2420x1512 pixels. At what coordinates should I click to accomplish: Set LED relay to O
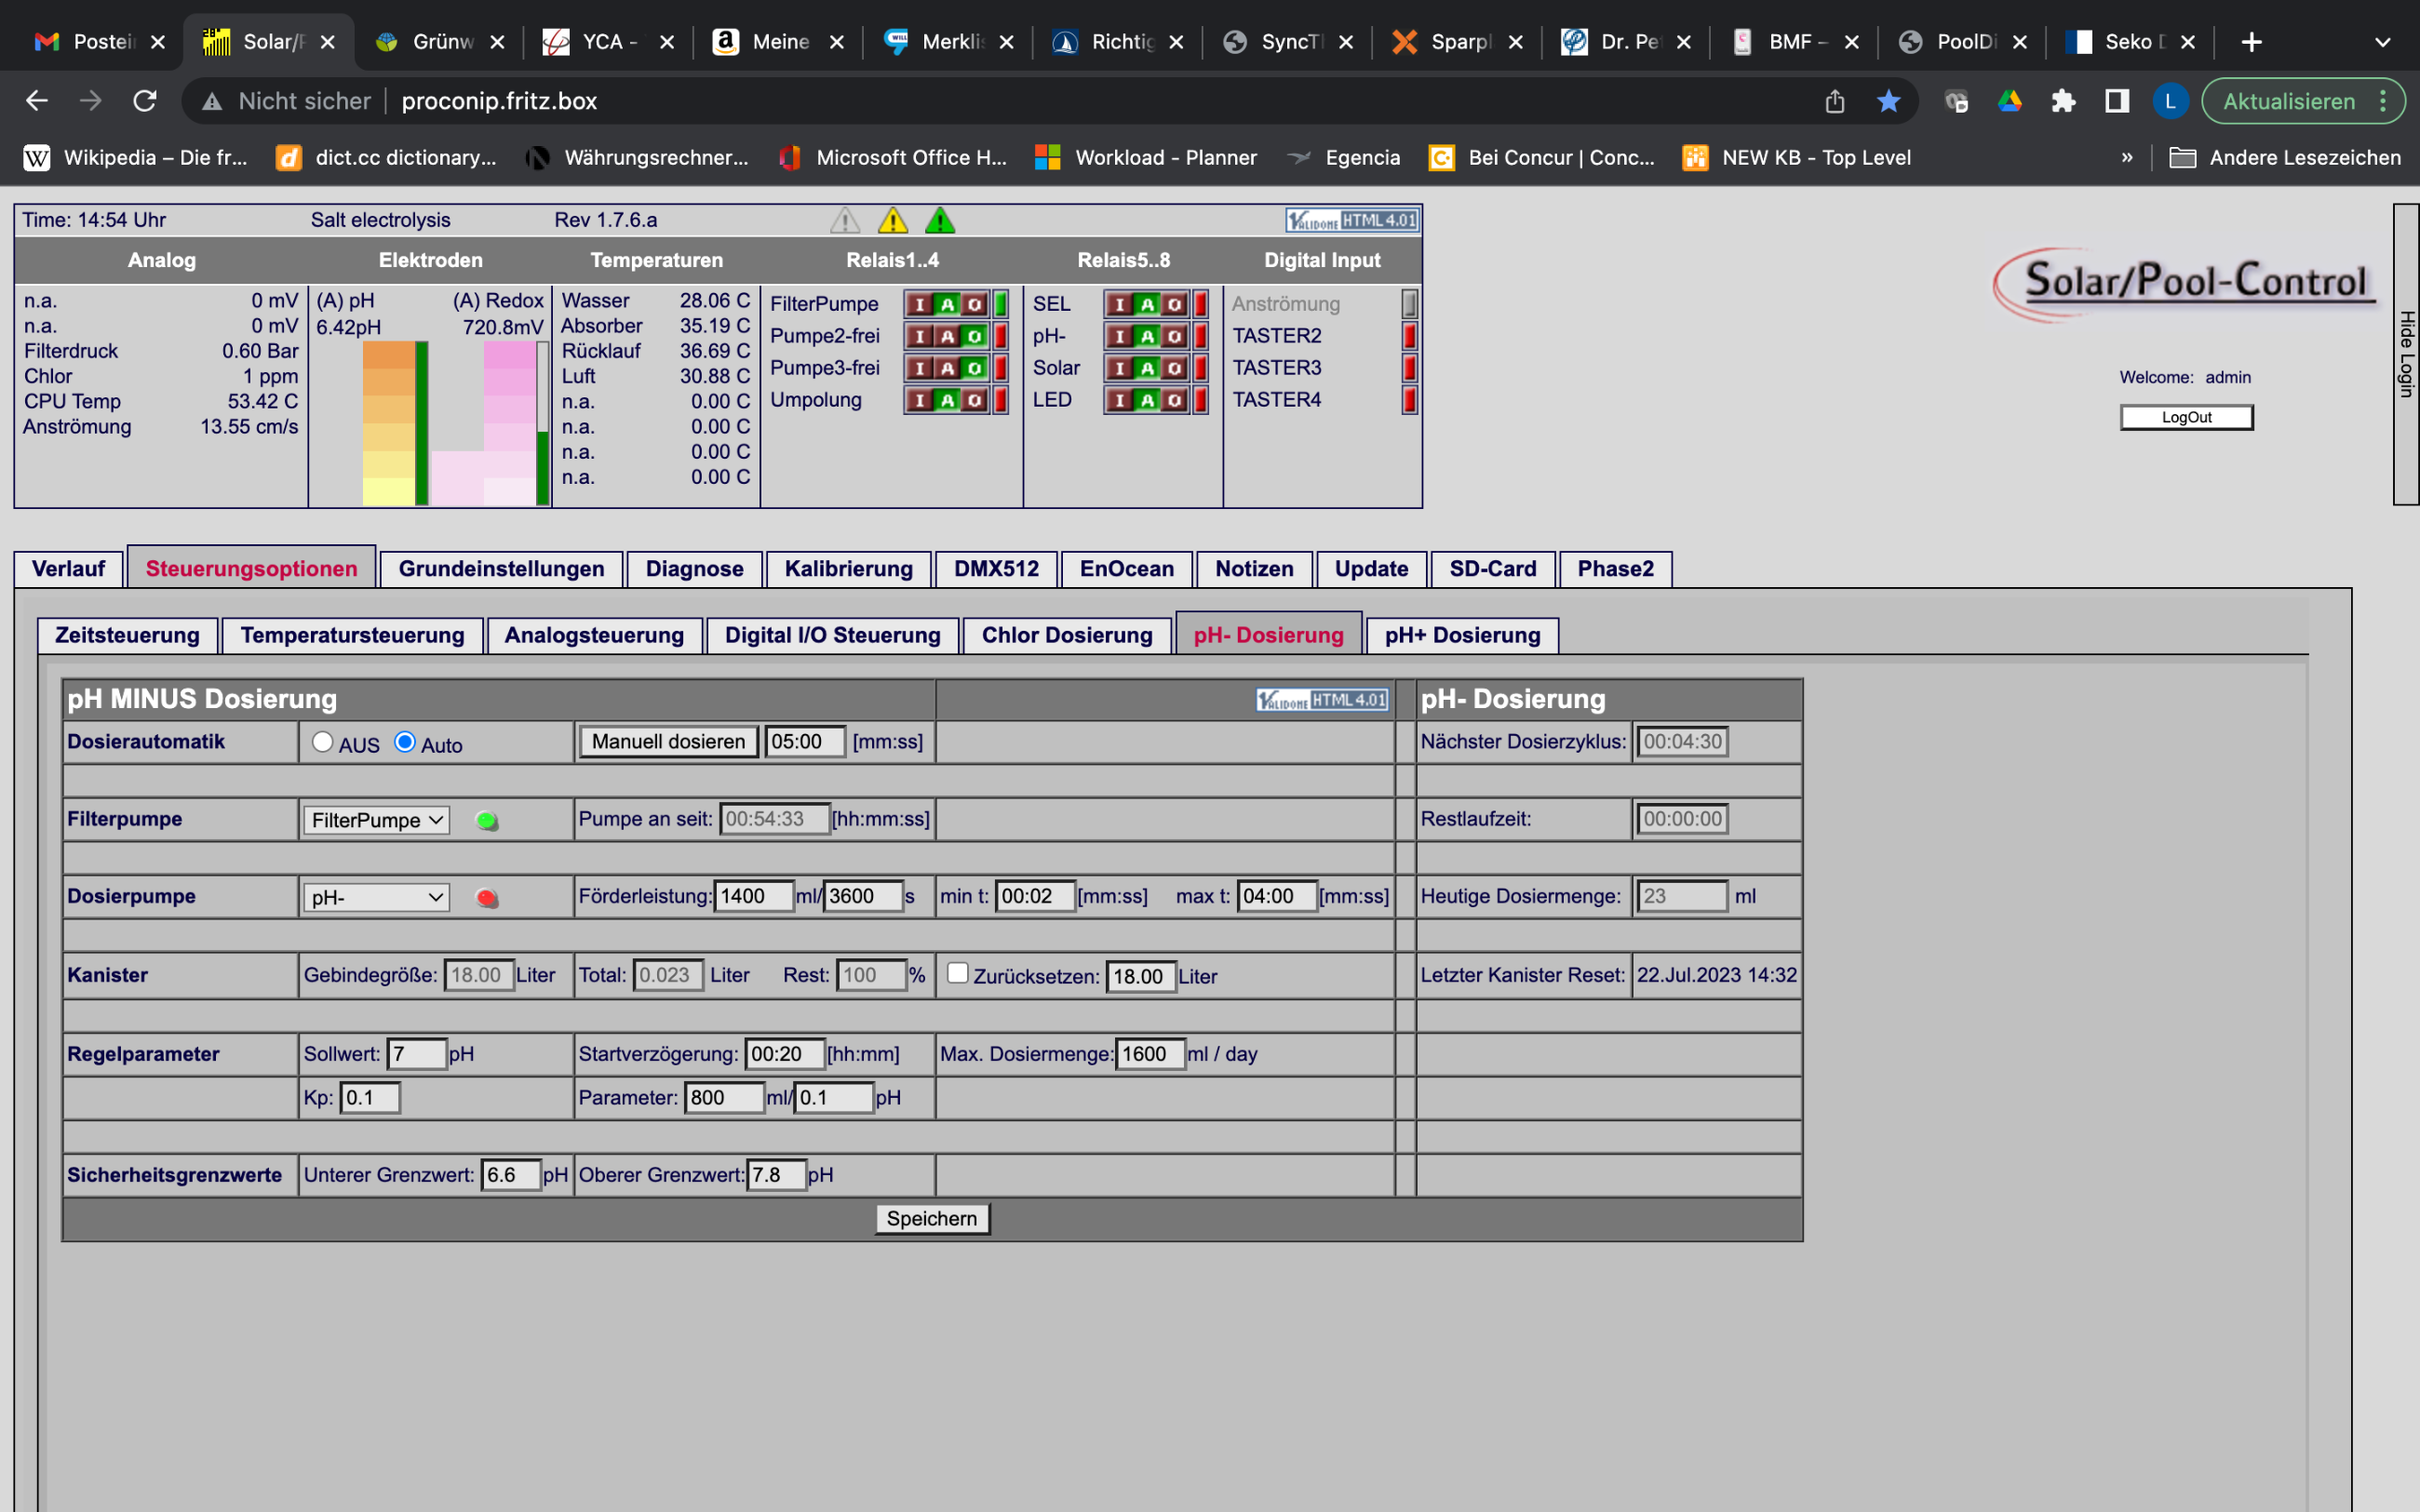[x=1174, y=400]
